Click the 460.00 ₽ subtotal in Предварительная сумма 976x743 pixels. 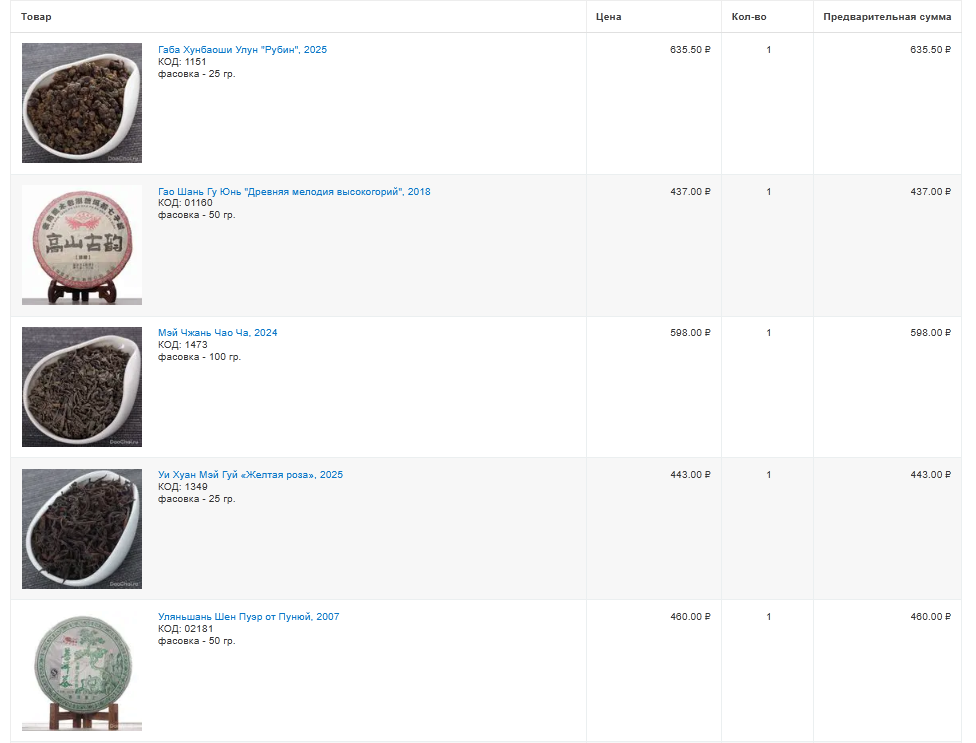[x=930, y=617]
